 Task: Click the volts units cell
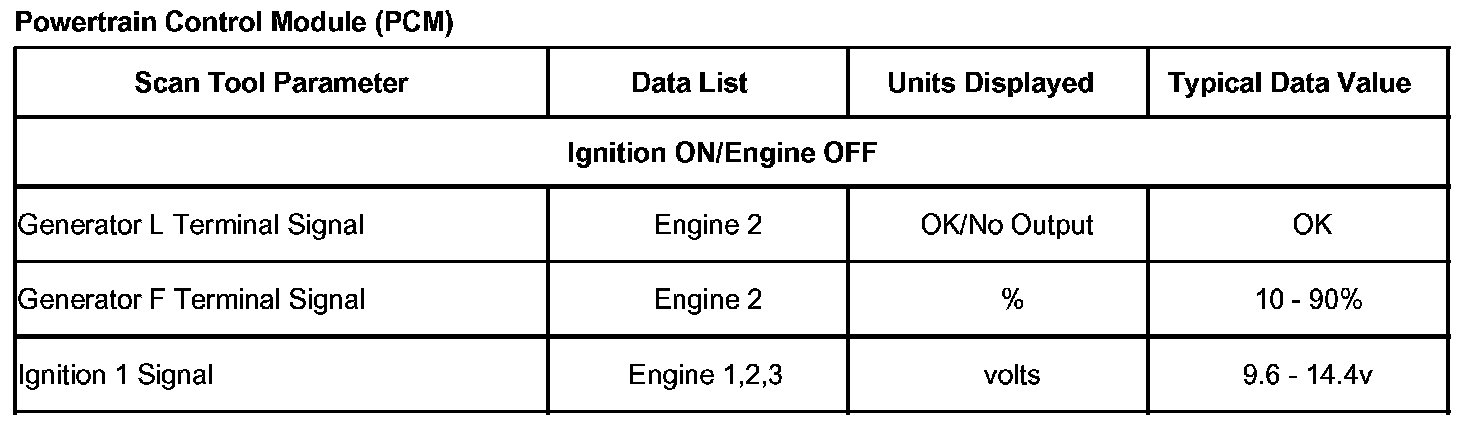coord(1011,376)
